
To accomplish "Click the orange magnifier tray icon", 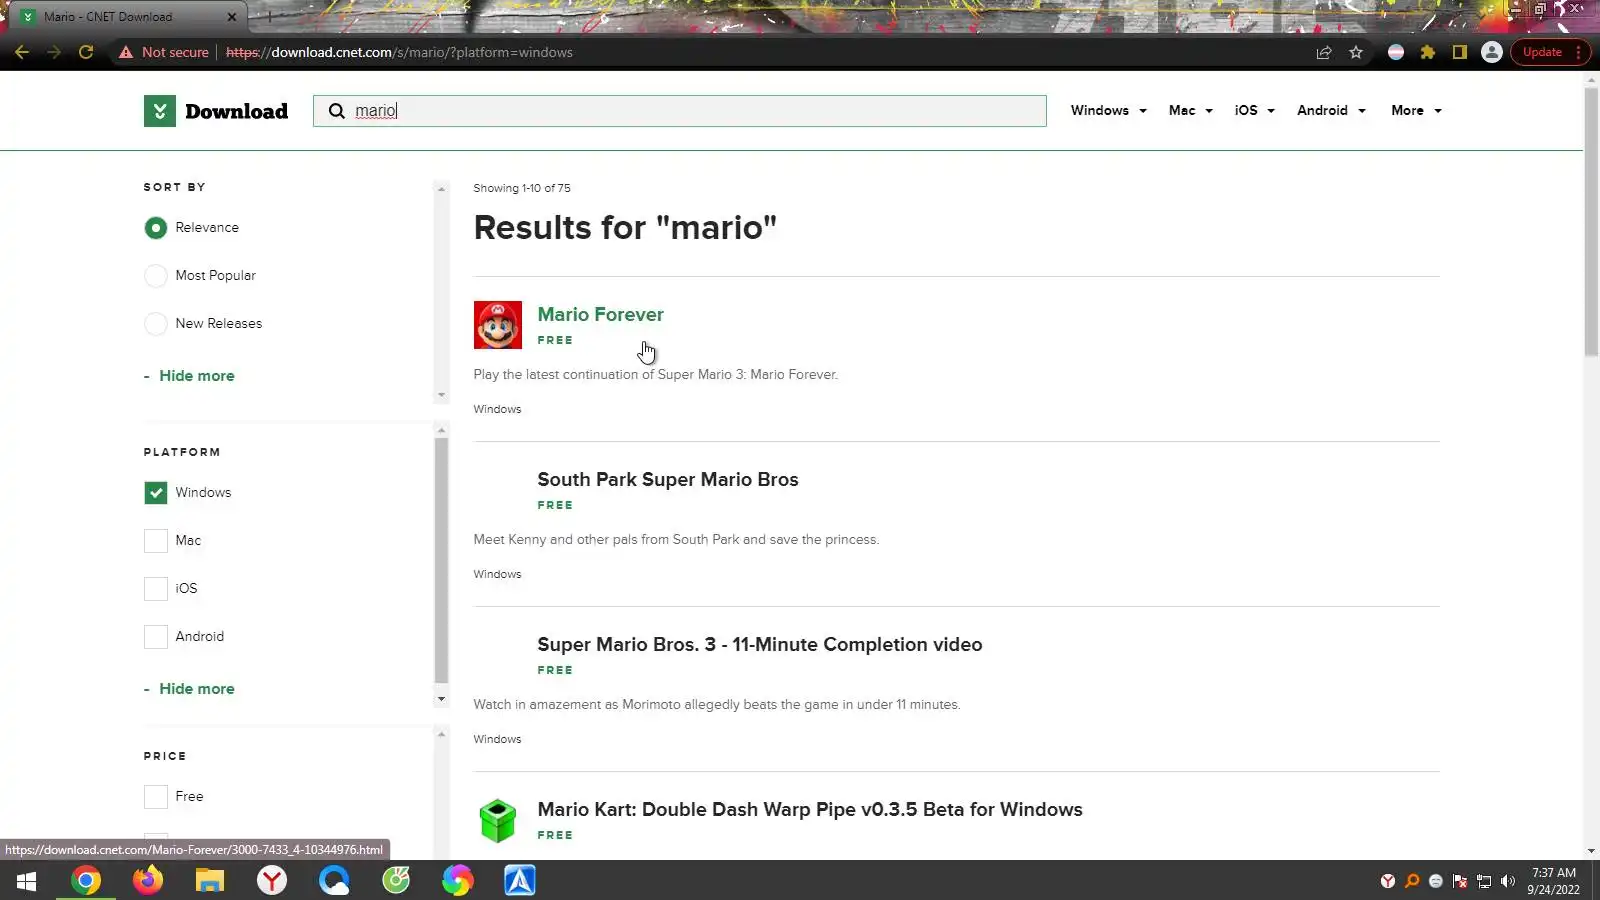I will coord(1412,881).
